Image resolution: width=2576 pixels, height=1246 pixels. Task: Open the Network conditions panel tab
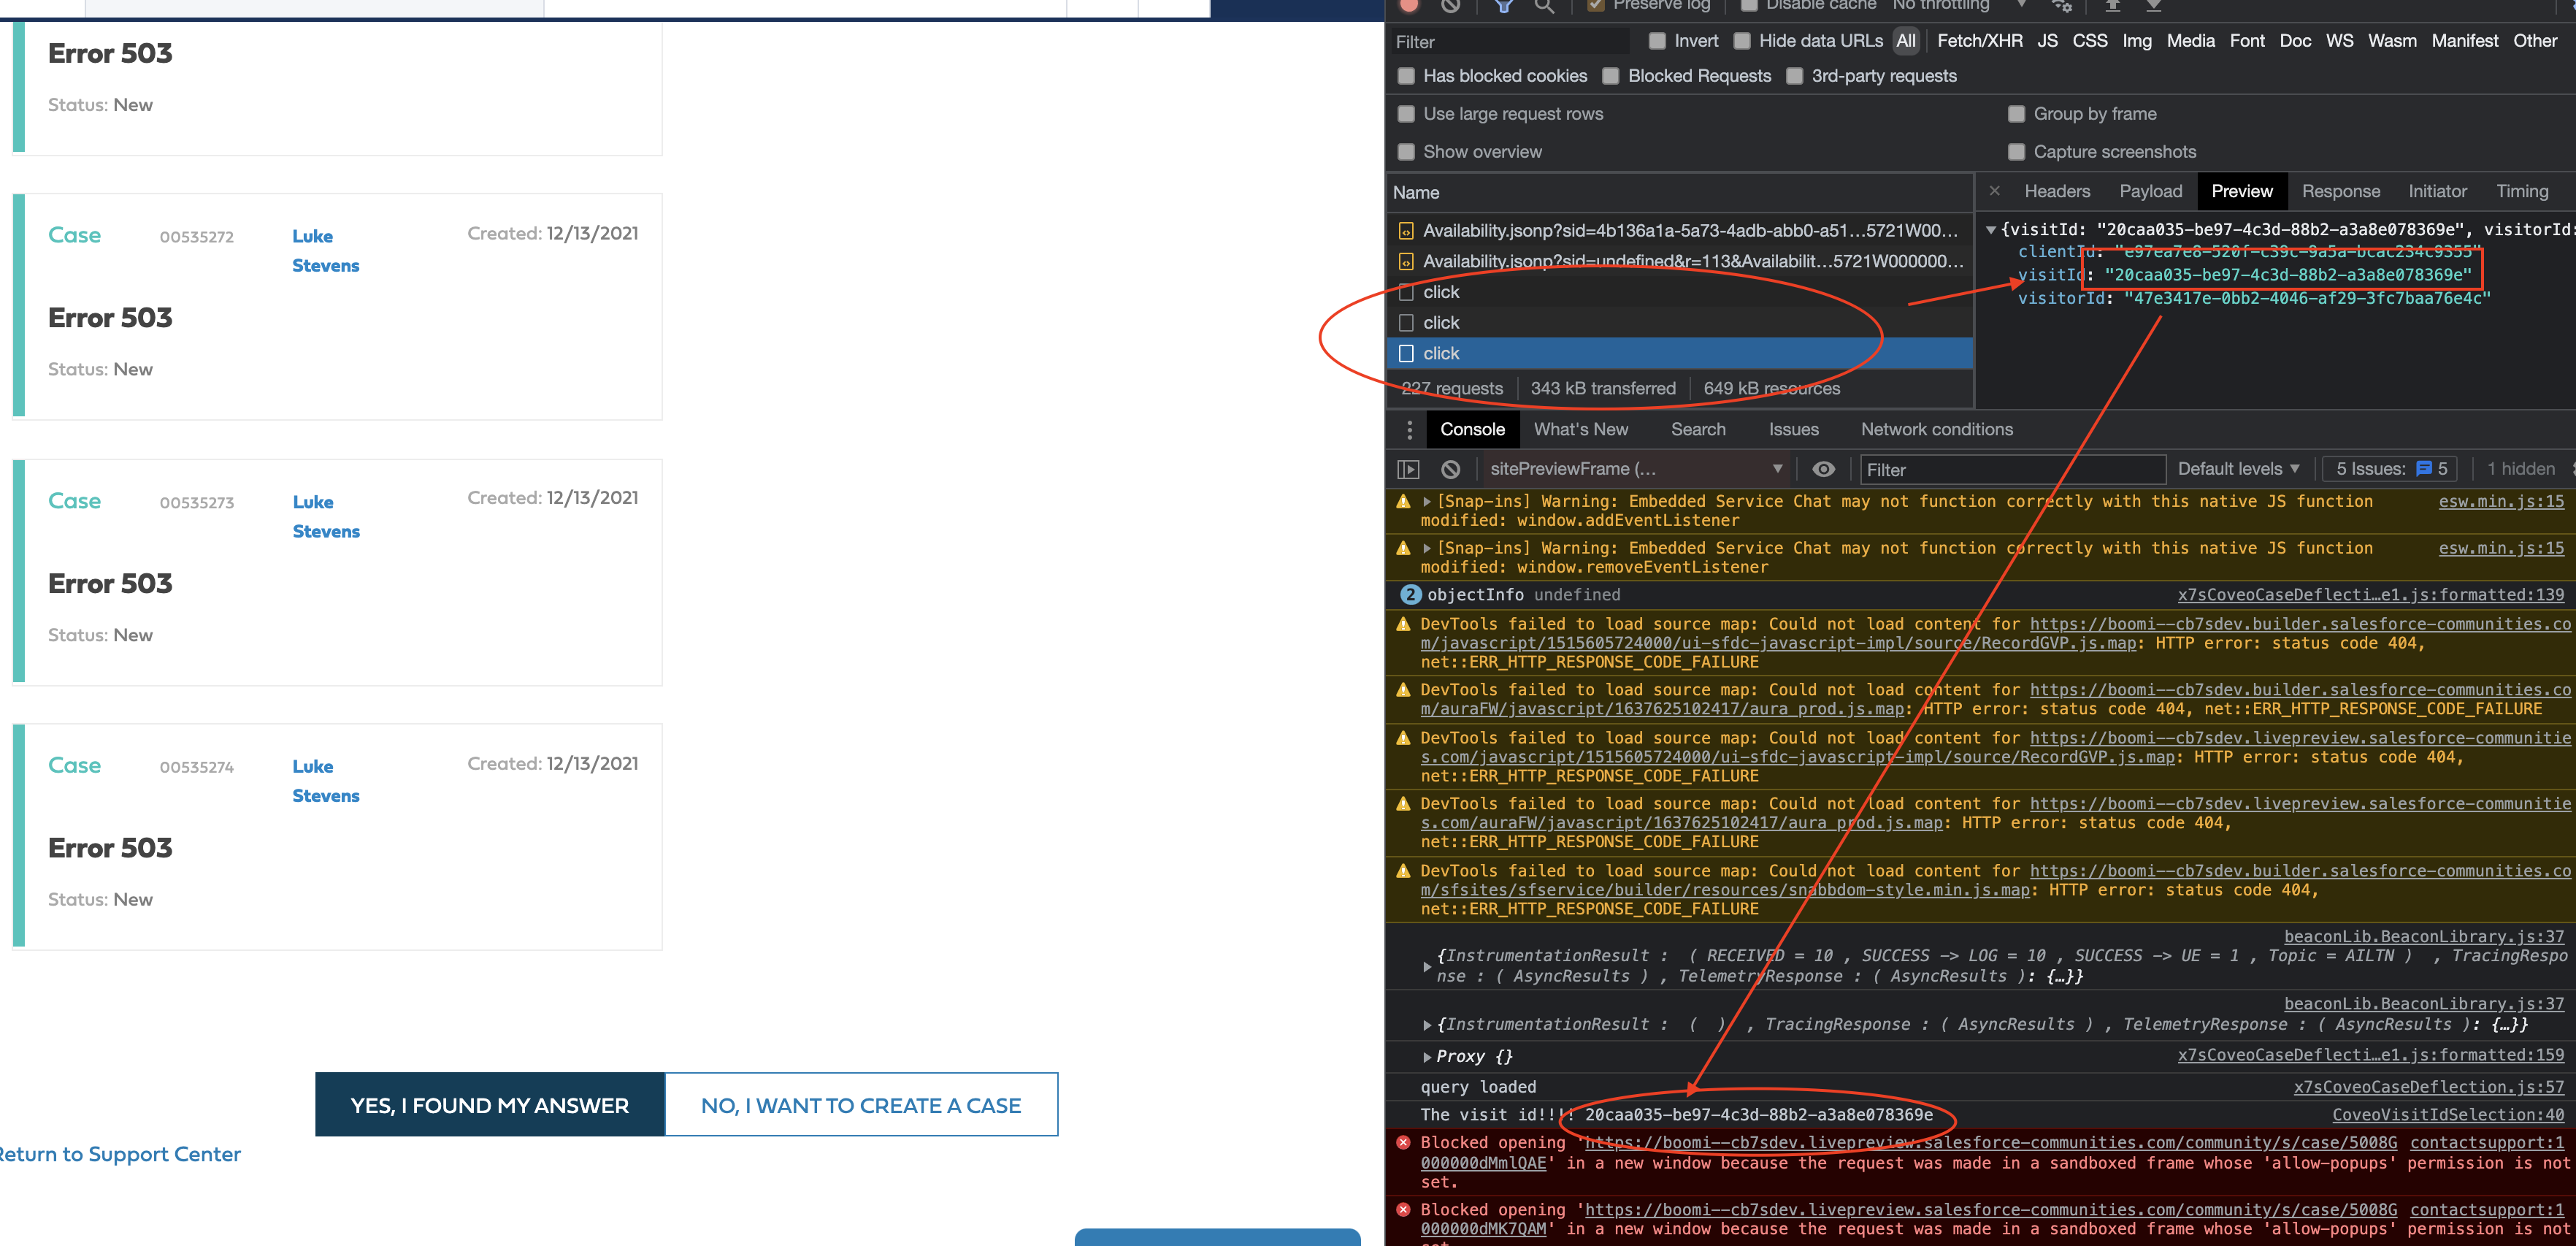point(1937,429)
